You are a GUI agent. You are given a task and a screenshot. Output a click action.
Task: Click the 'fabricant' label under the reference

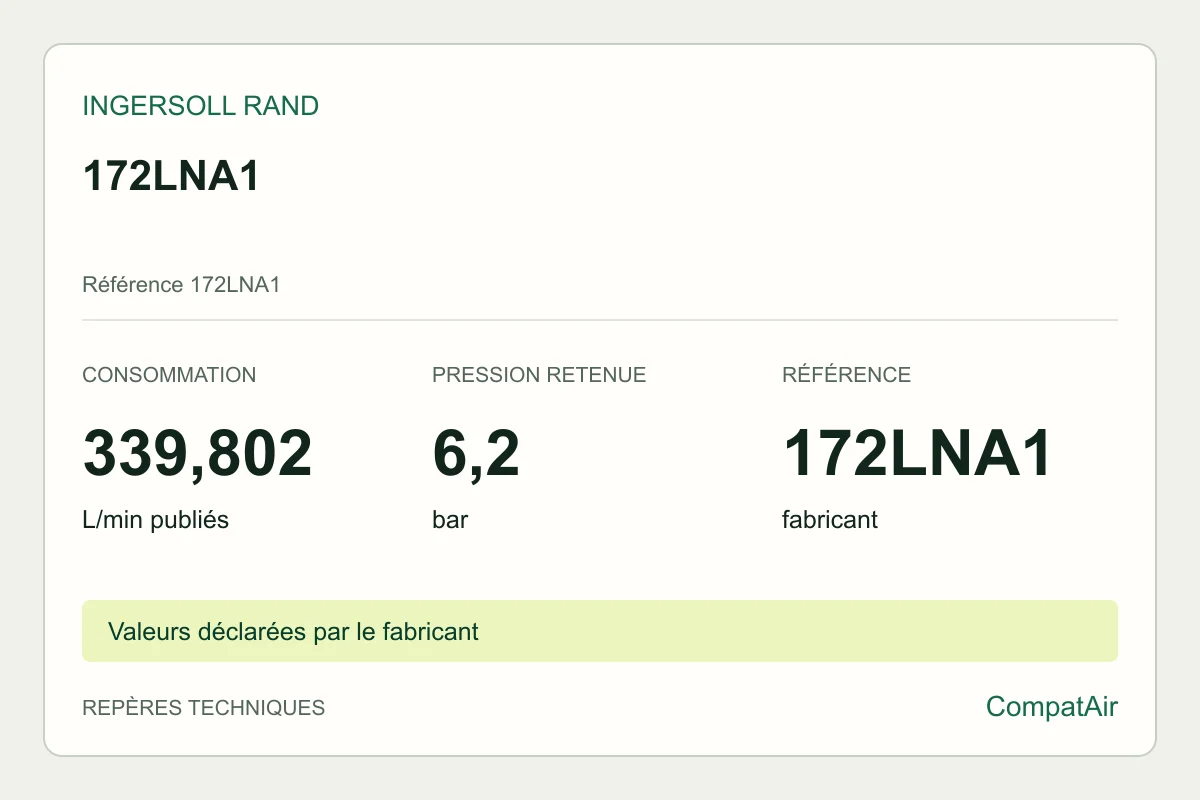830,520
